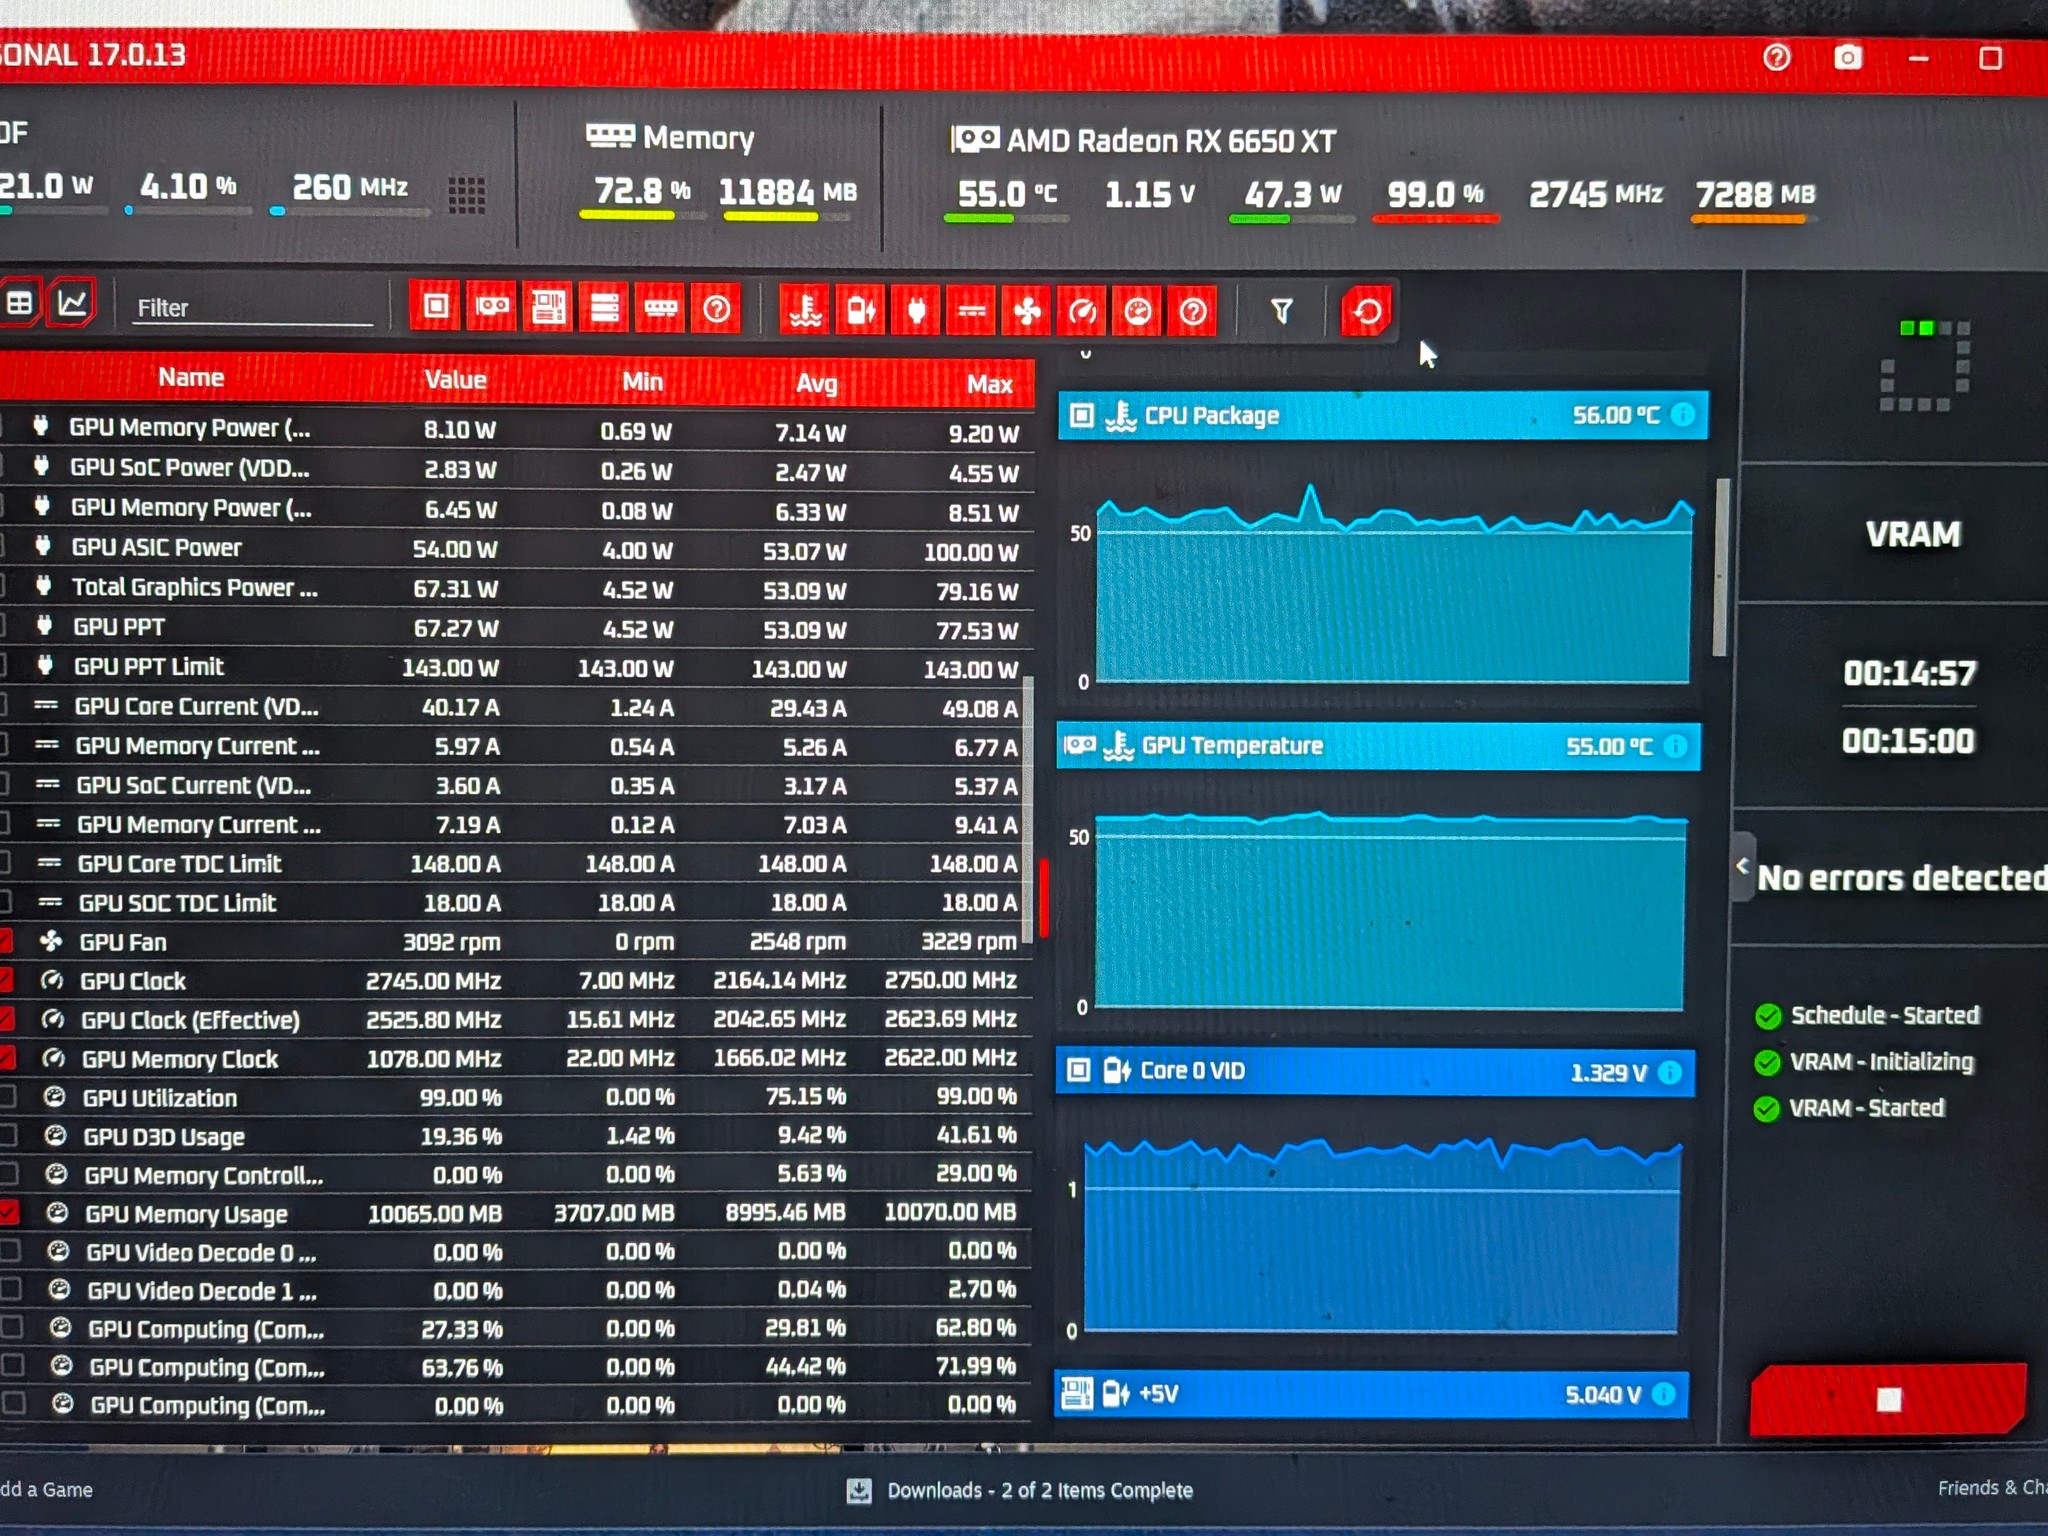Viewport: 2048px width, 1536px height.
Task: Sort by the Name column header
Action: (191, 377)
